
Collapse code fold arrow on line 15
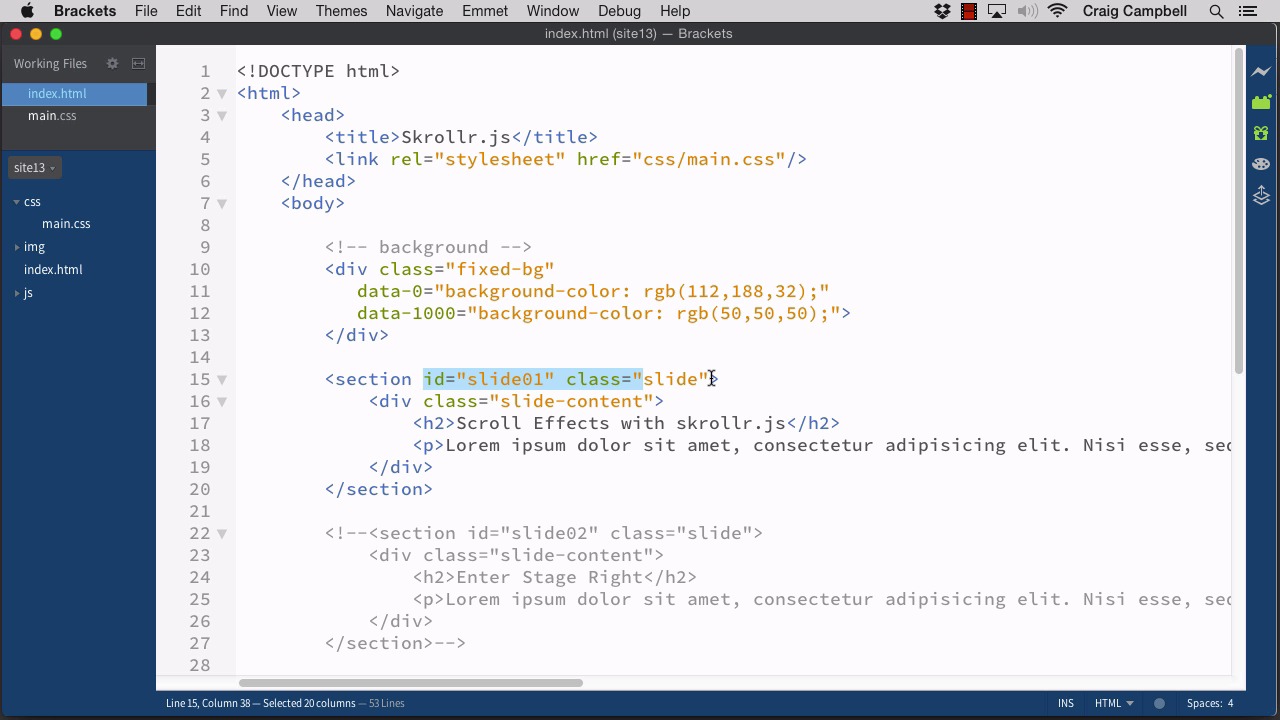click(x=222, y=380)
